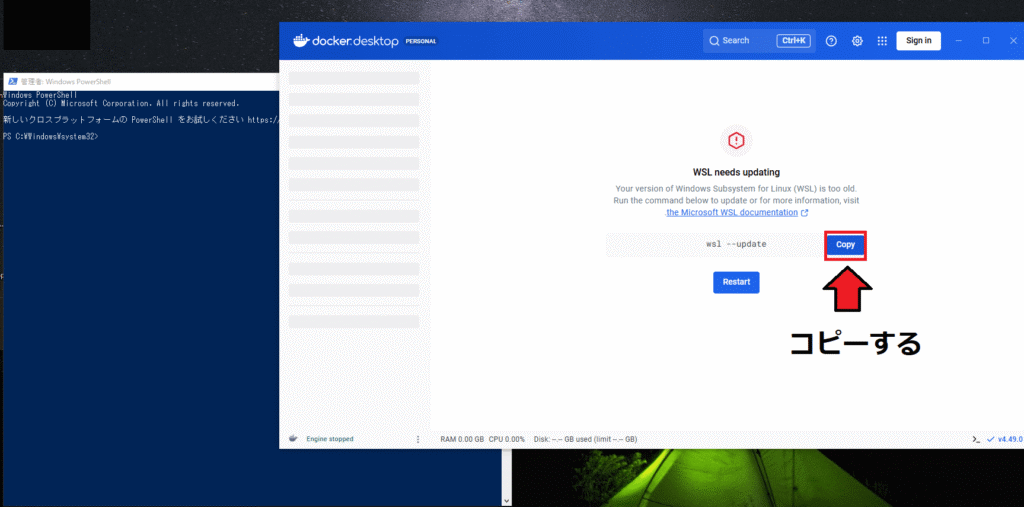
Task: Click the v4.49.0 version checkmark
Action: (x=990, y=439)
